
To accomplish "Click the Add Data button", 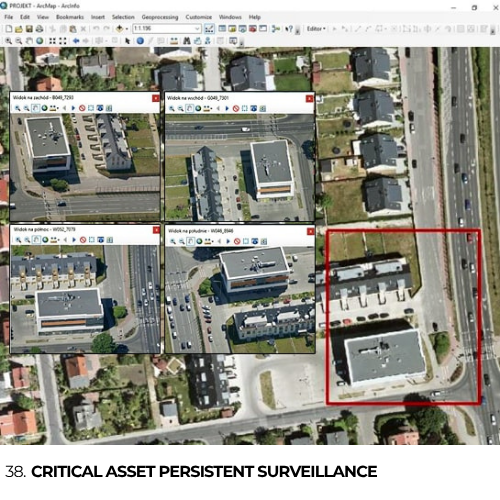I will 119,29.
